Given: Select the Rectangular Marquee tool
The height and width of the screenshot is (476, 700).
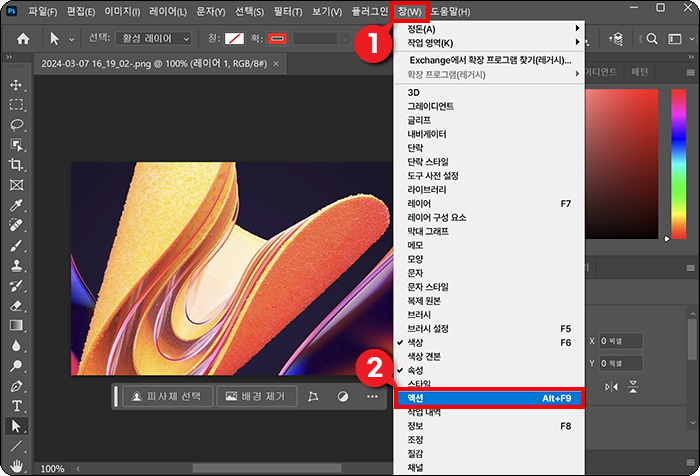Looking at the screenshot, I should point(17,104).
